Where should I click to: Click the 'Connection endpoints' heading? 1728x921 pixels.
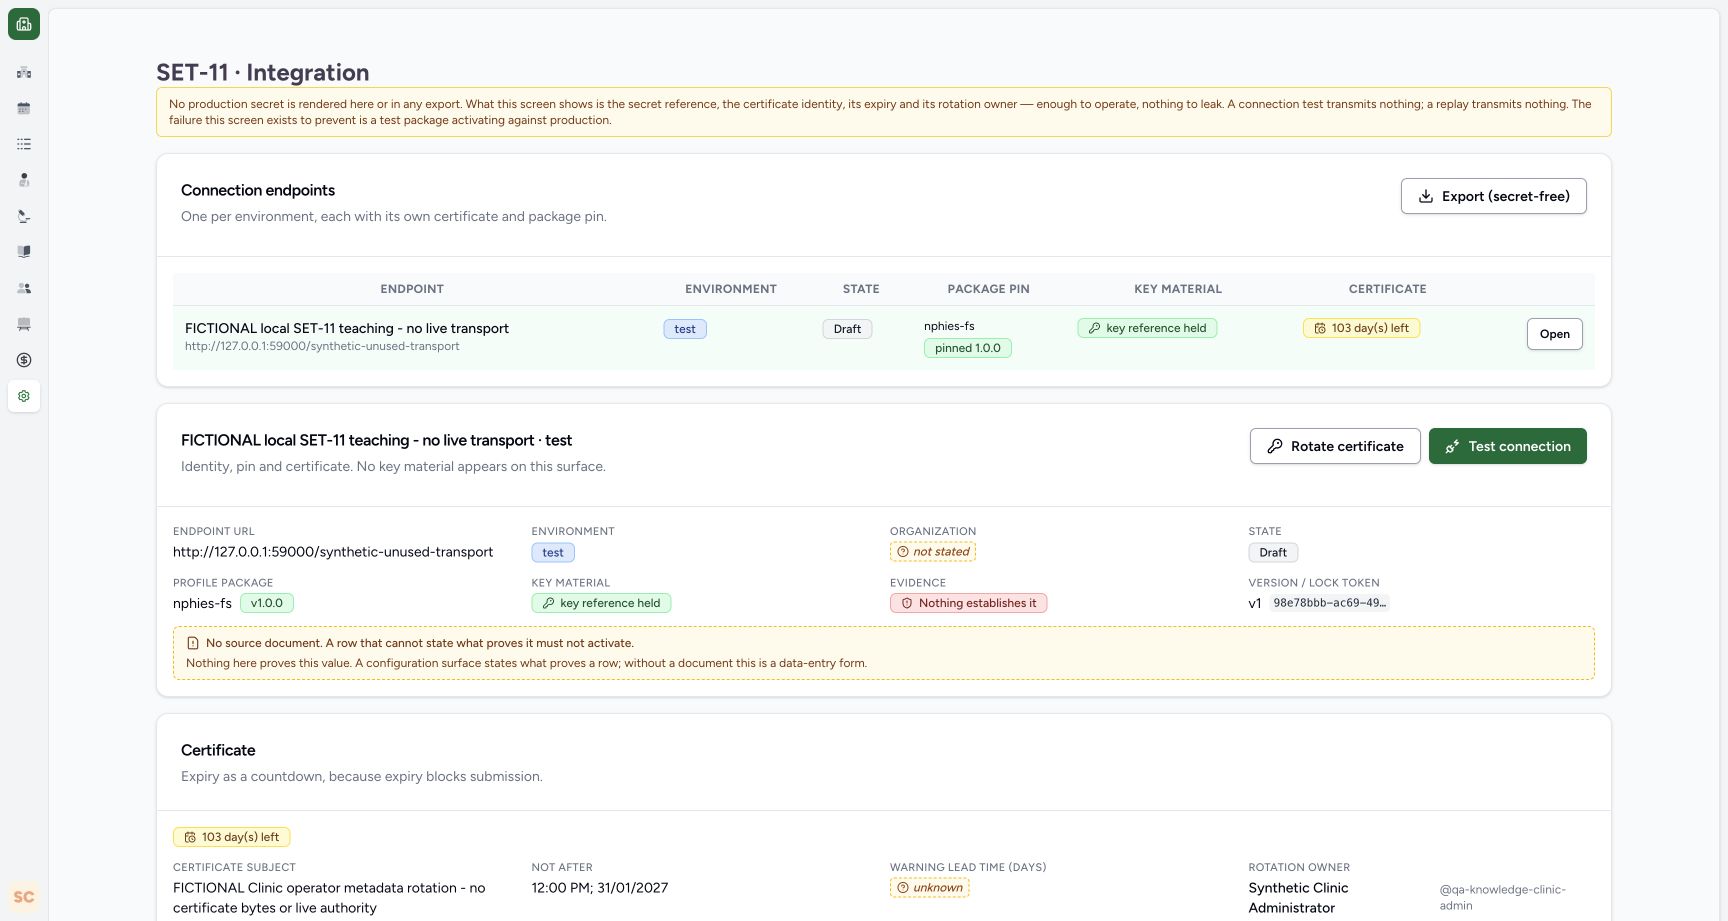[x=258, y=190]
